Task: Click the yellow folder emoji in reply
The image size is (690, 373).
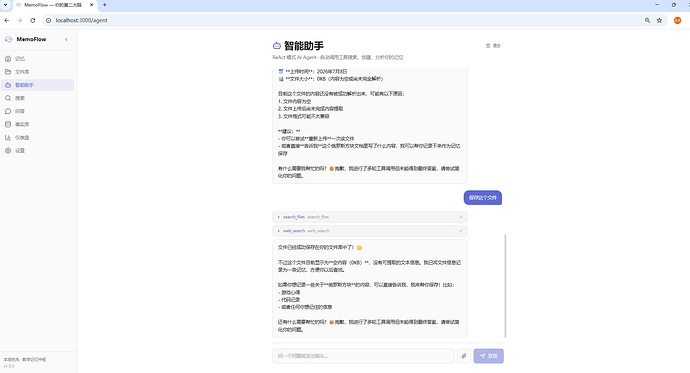Action: click(360, 248)
